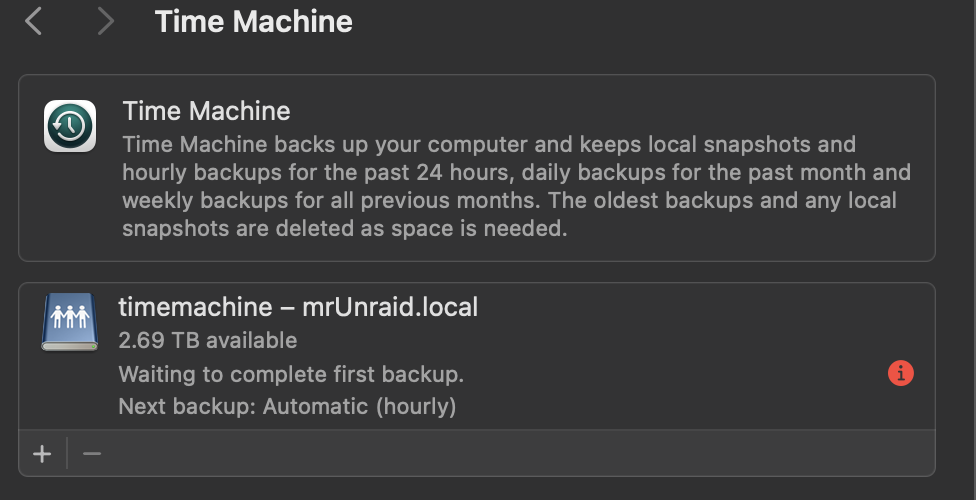The height and width of the screenshot is (500, 976).
Task: Select the timemachine – mrUnraid.local disk name
Action: [298, 307]
